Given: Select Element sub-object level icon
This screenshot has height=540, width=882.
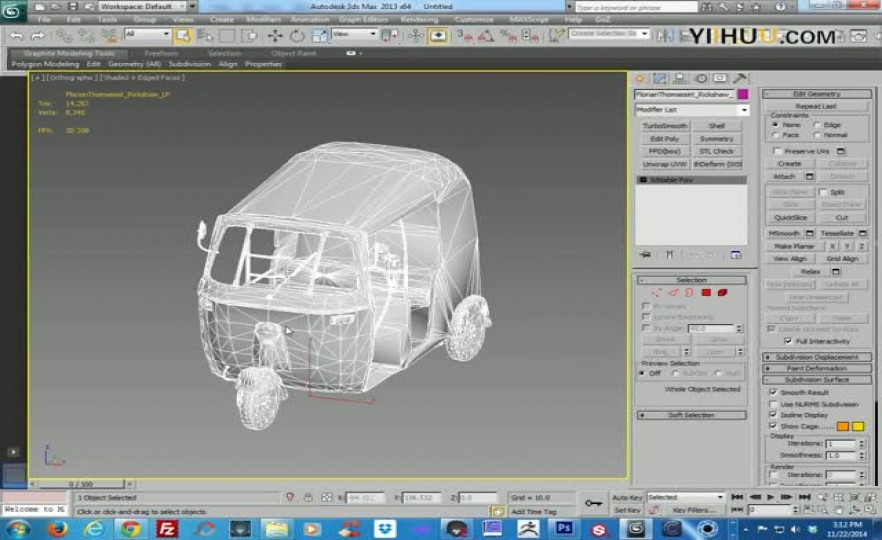Looking at the screenshot, I should click(722, 292).
